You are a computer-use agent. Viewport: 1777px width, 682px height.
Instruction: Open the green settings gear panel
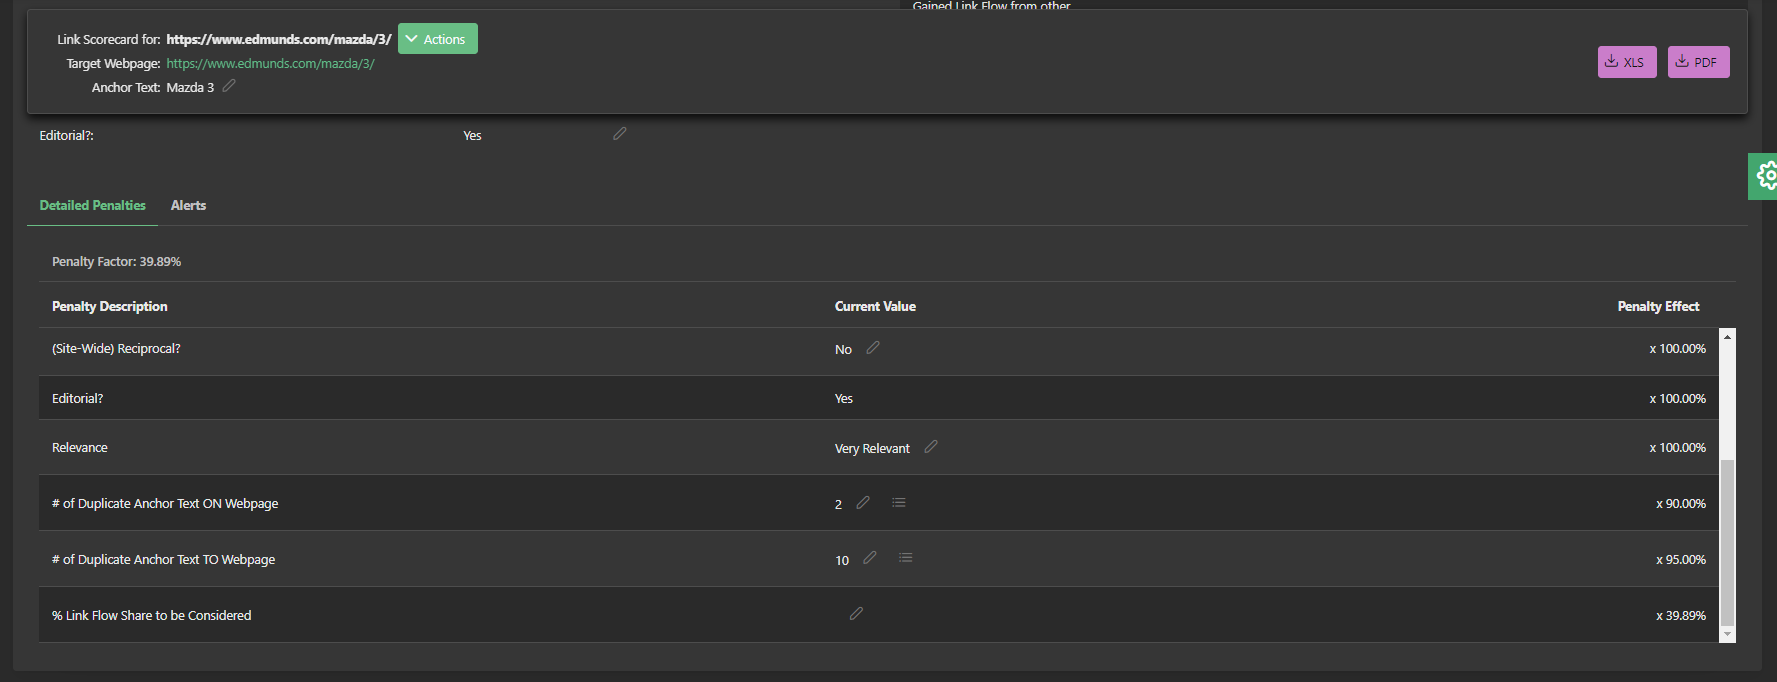pyautogui.click(x=1766, y=177)
